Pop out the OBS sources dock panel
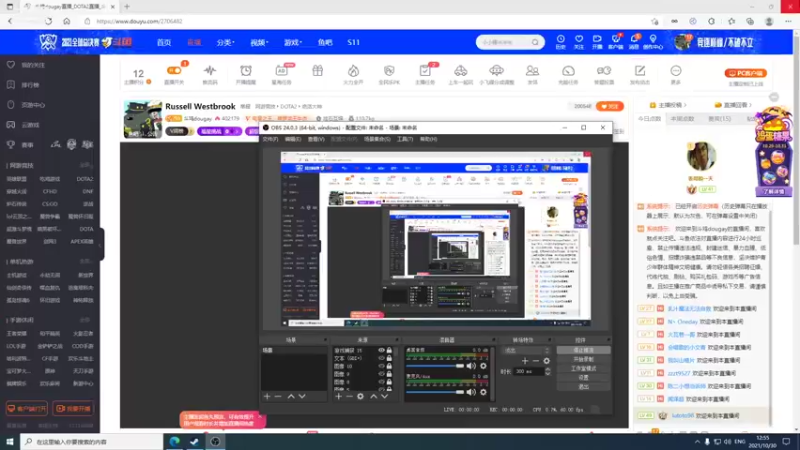800x450 pixels. pyautogui.click(x=397, y=340)
